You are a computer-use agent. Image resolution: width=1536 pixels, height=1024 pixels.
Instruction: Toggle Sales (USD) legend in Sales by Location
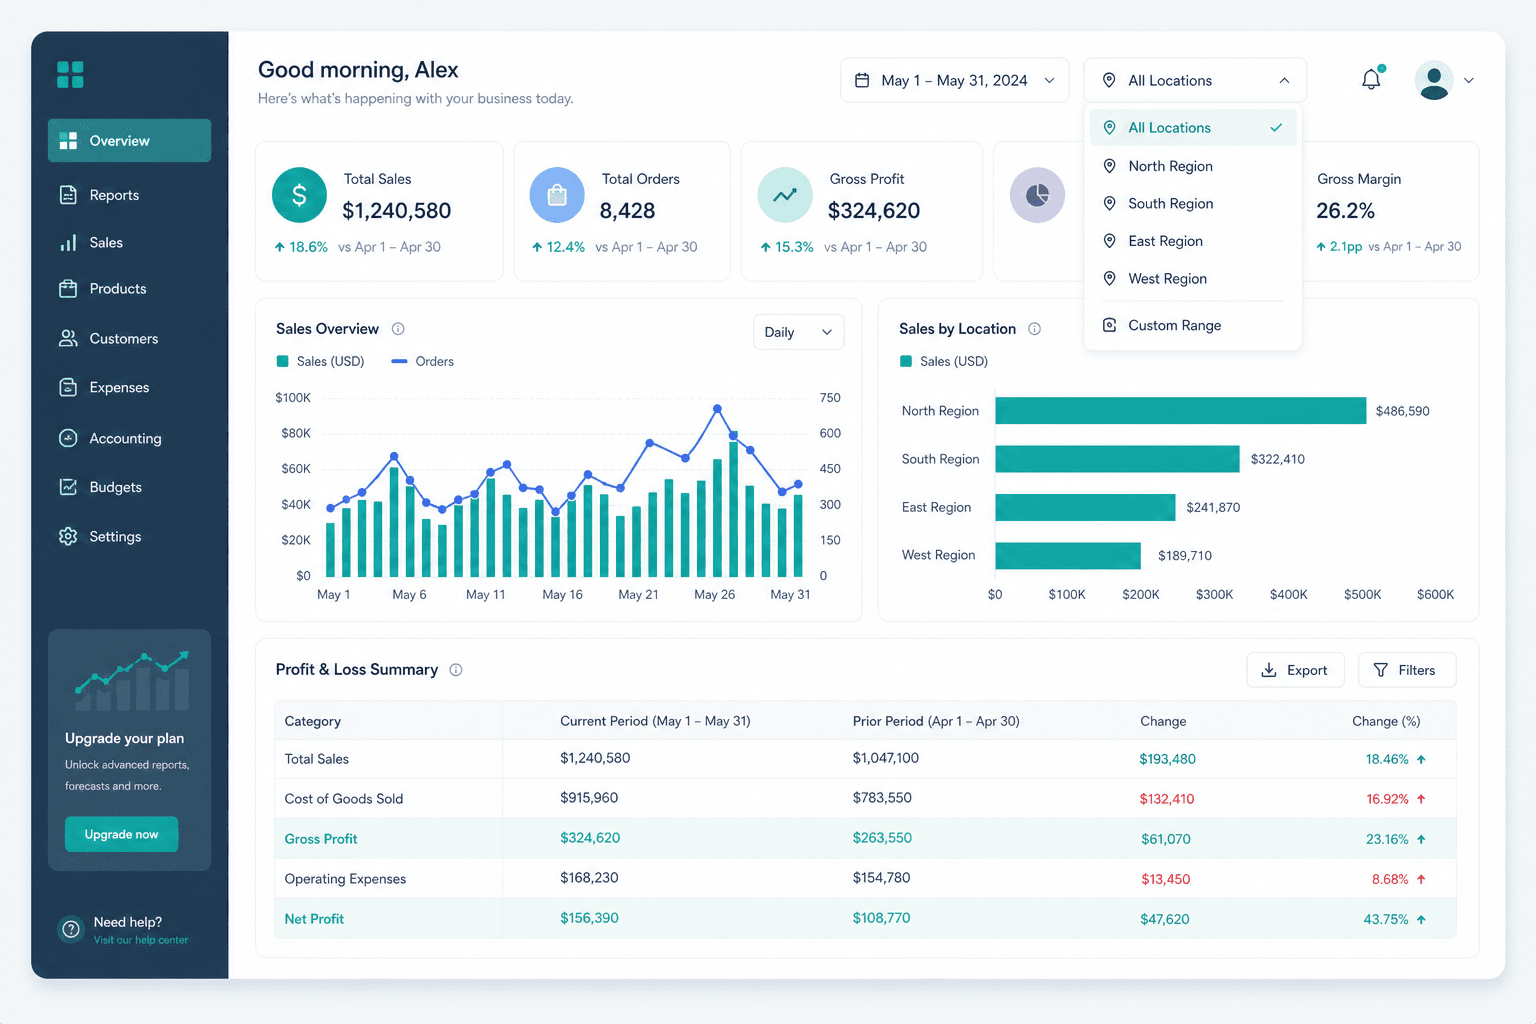point(944,361)
